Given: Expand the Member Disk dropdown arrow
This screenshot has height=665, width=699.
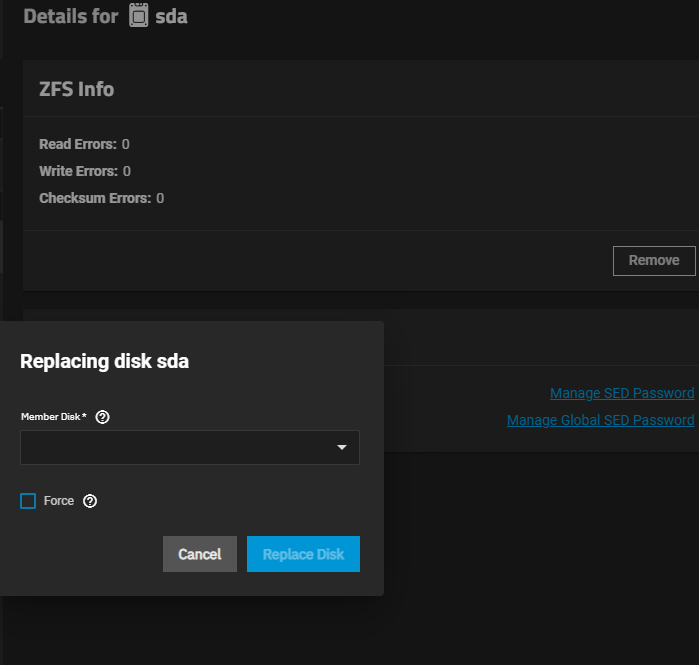Looking at the screenshot, I should tap(342, 448).
